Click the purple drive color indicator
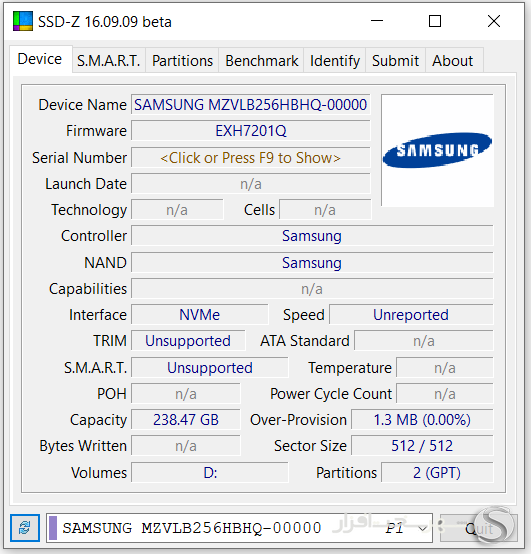This screenshot has width=531, height=554. coord(53,528)
